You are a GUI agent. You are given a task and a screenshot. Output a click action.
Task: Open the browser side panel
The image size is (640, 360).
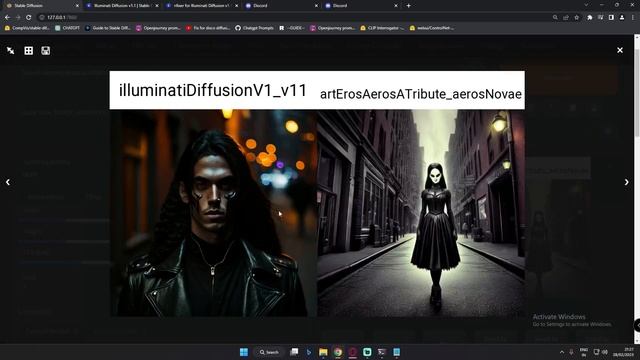[611, 18]
